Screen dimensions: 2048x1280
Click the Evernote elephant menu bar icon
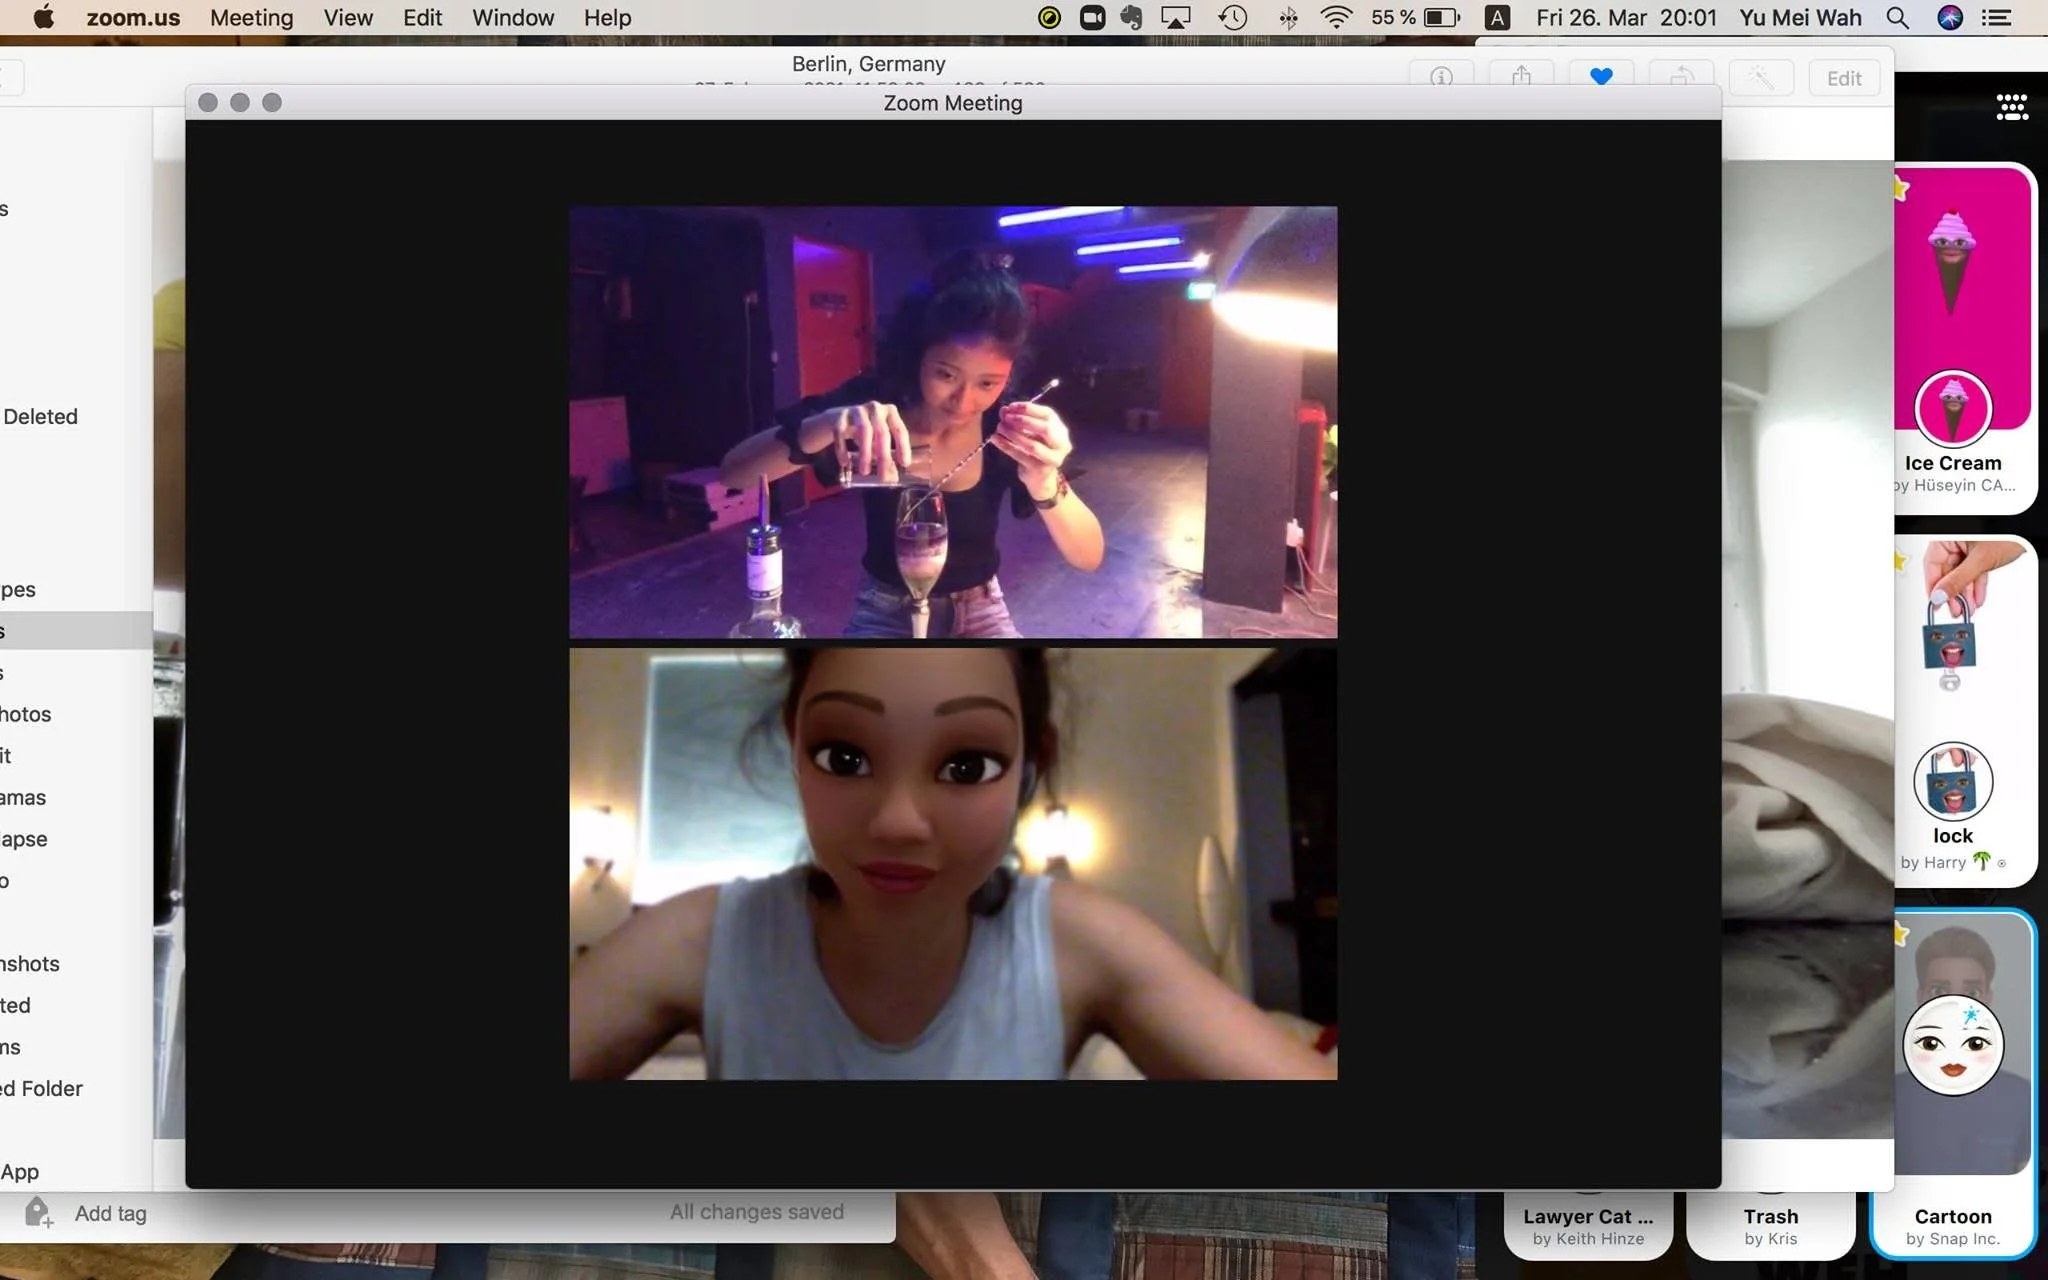point(1132,18)
